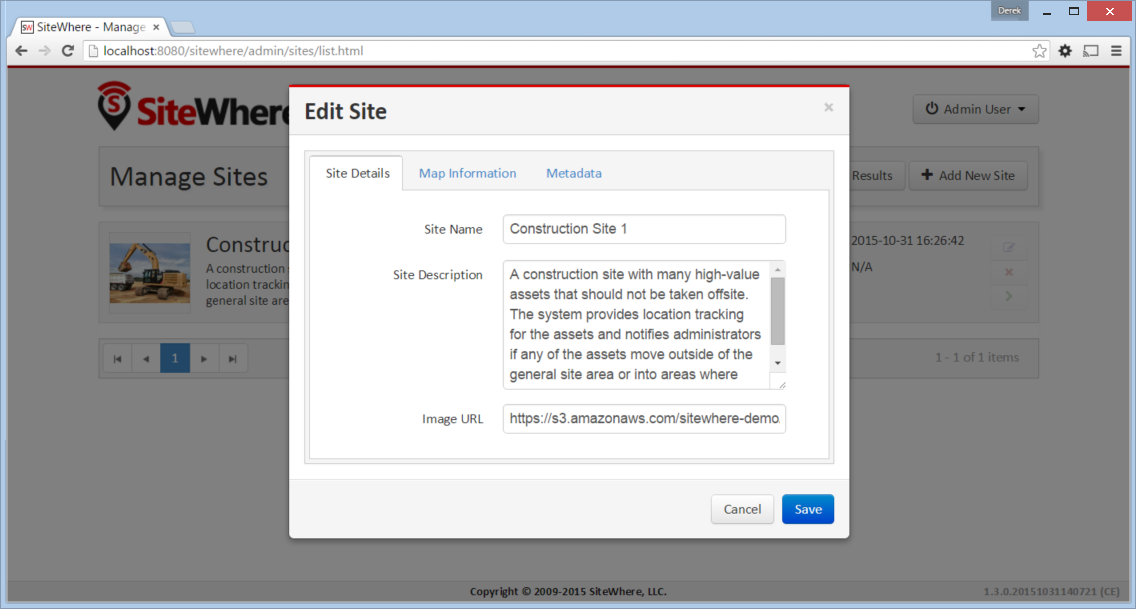Edit the Construction site using pencil icon

[1008, 248]
